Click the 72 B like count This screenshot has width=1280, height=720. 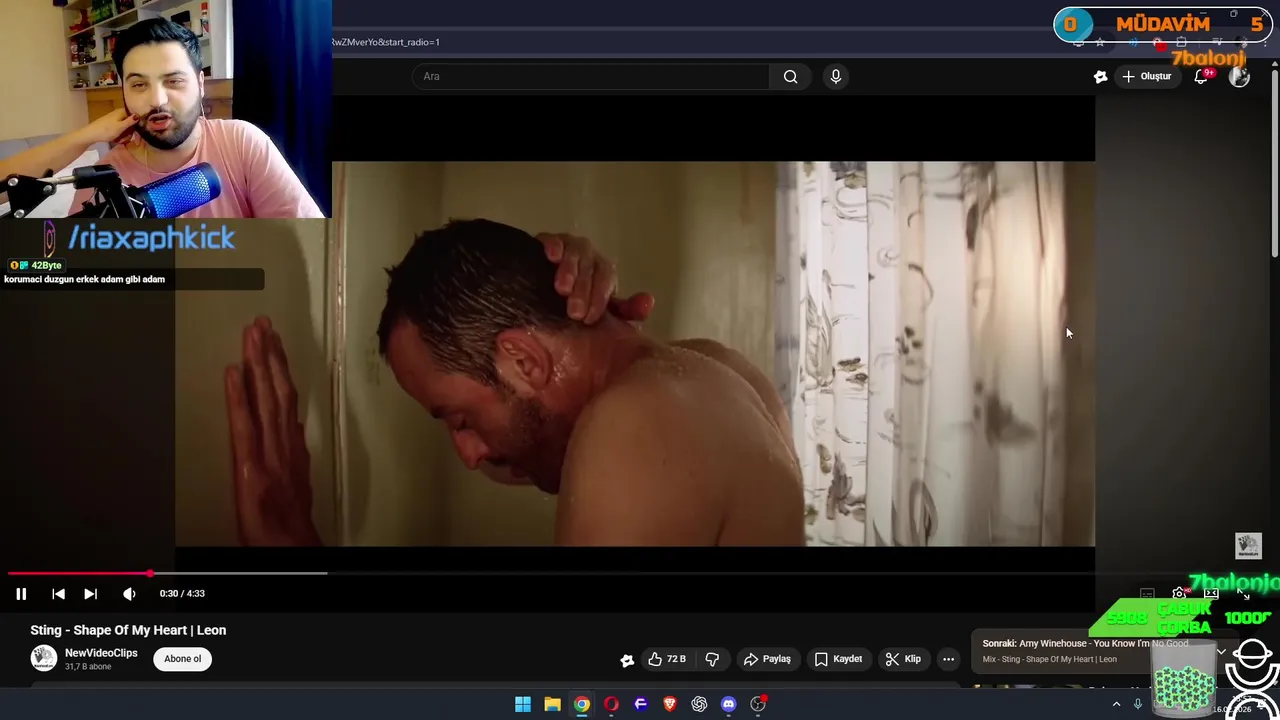click(x=676, y=659)
